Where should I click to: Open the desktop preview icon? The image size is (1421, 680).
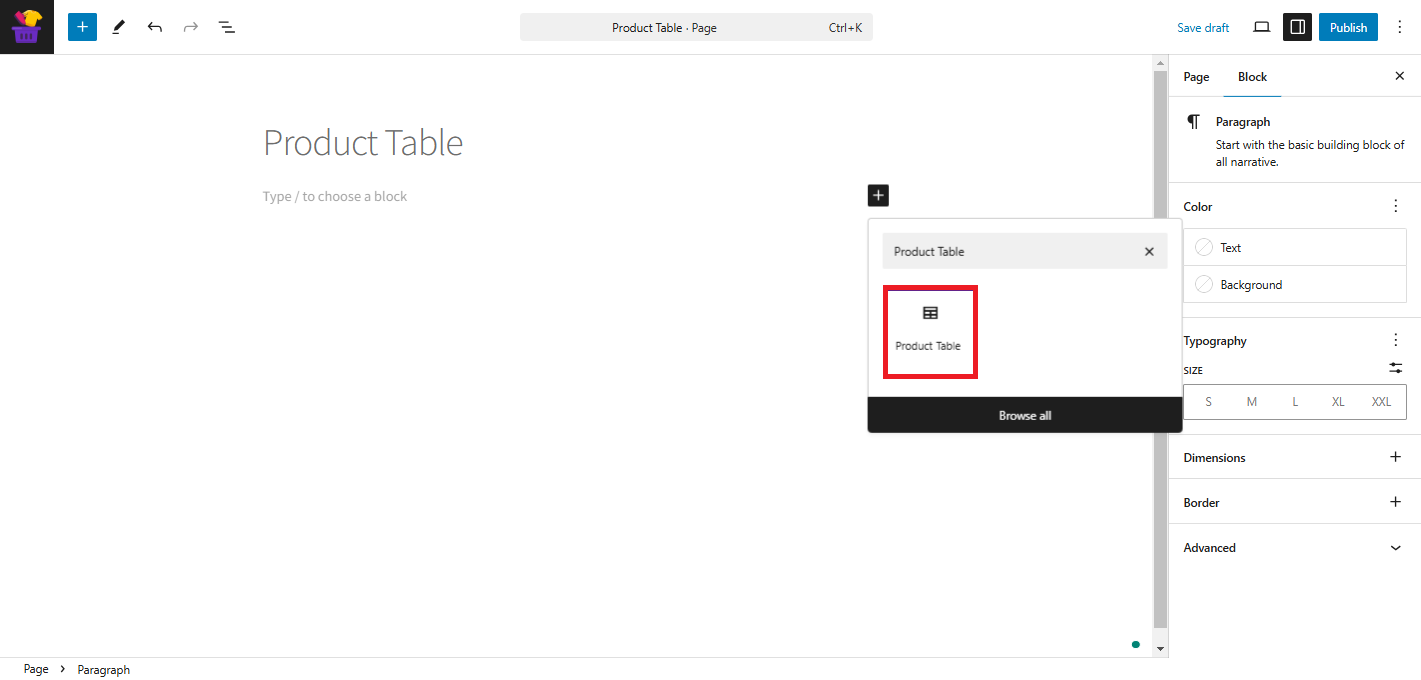(x=1261, y=27)
